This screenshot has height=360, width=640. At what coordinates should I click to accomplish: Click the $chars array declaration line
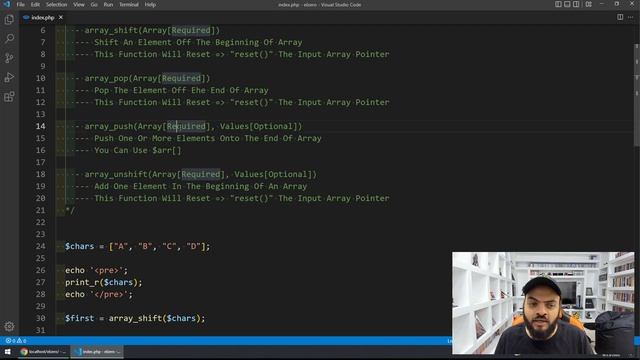pos(138,246)
